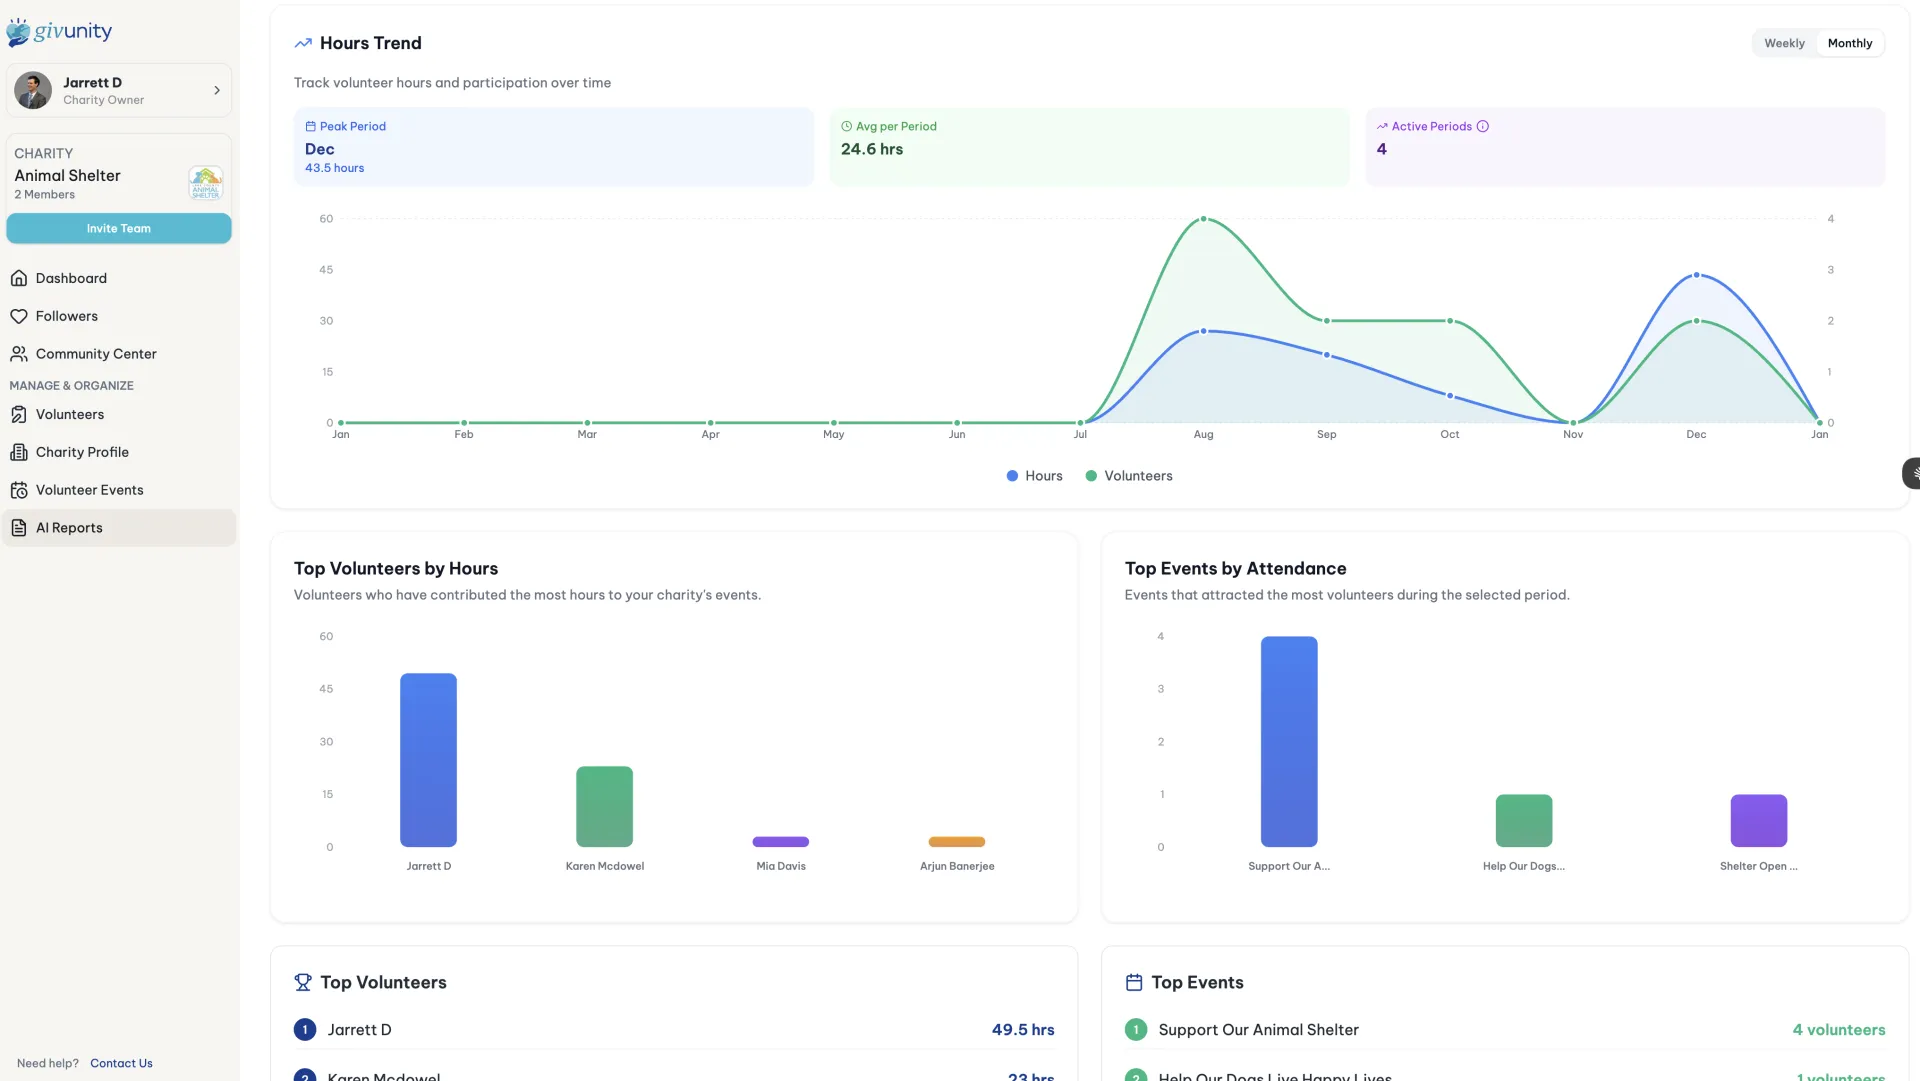Open the collapsed side panel handle
This screenshot has height=1081, width=1920.
pyautogui.click(x=1912, y=473)
